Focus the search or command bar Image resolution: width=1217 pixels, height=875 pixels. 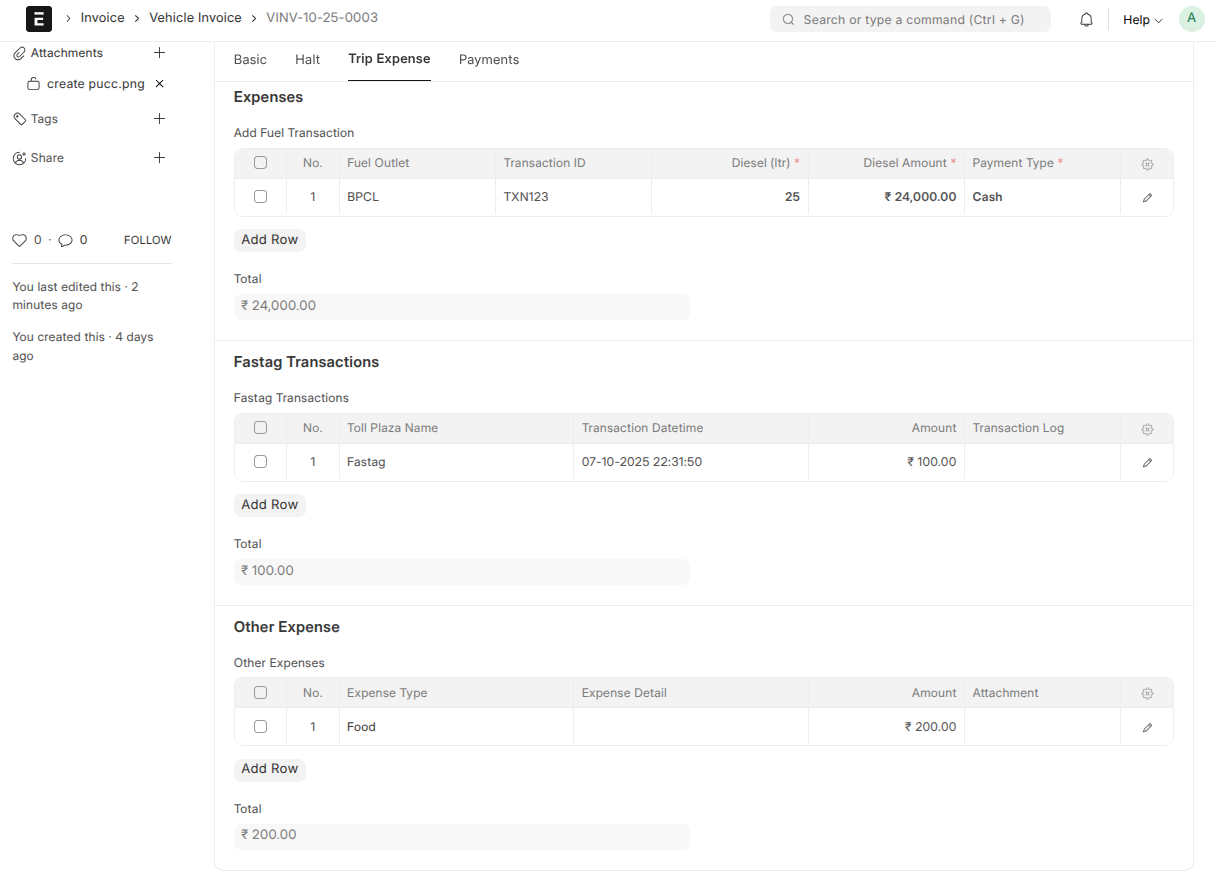pos(910,20)
